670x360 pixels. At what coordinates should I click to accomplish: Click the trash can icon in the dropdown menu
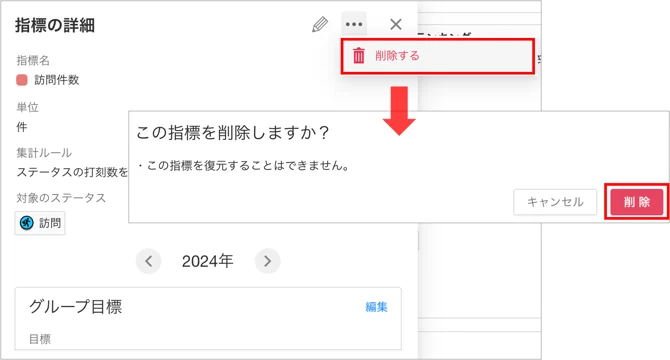(359, 56)
